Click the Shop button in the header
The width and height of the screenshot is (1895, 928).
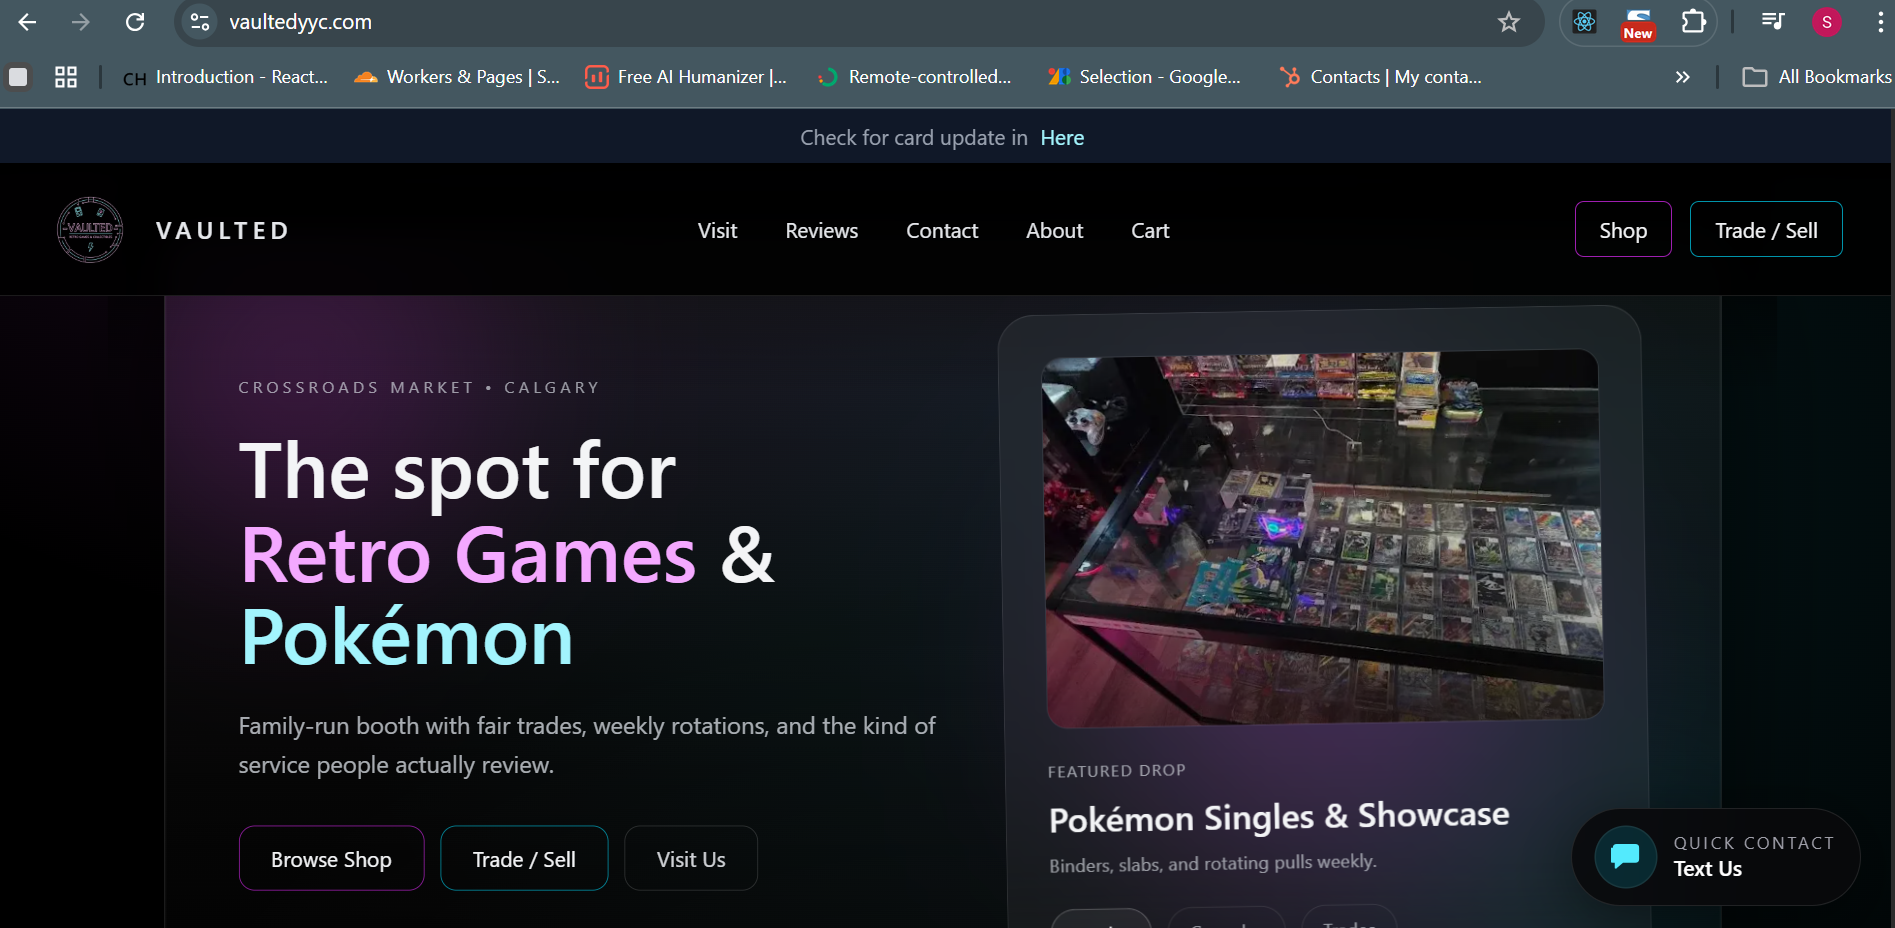point(1623,229)
